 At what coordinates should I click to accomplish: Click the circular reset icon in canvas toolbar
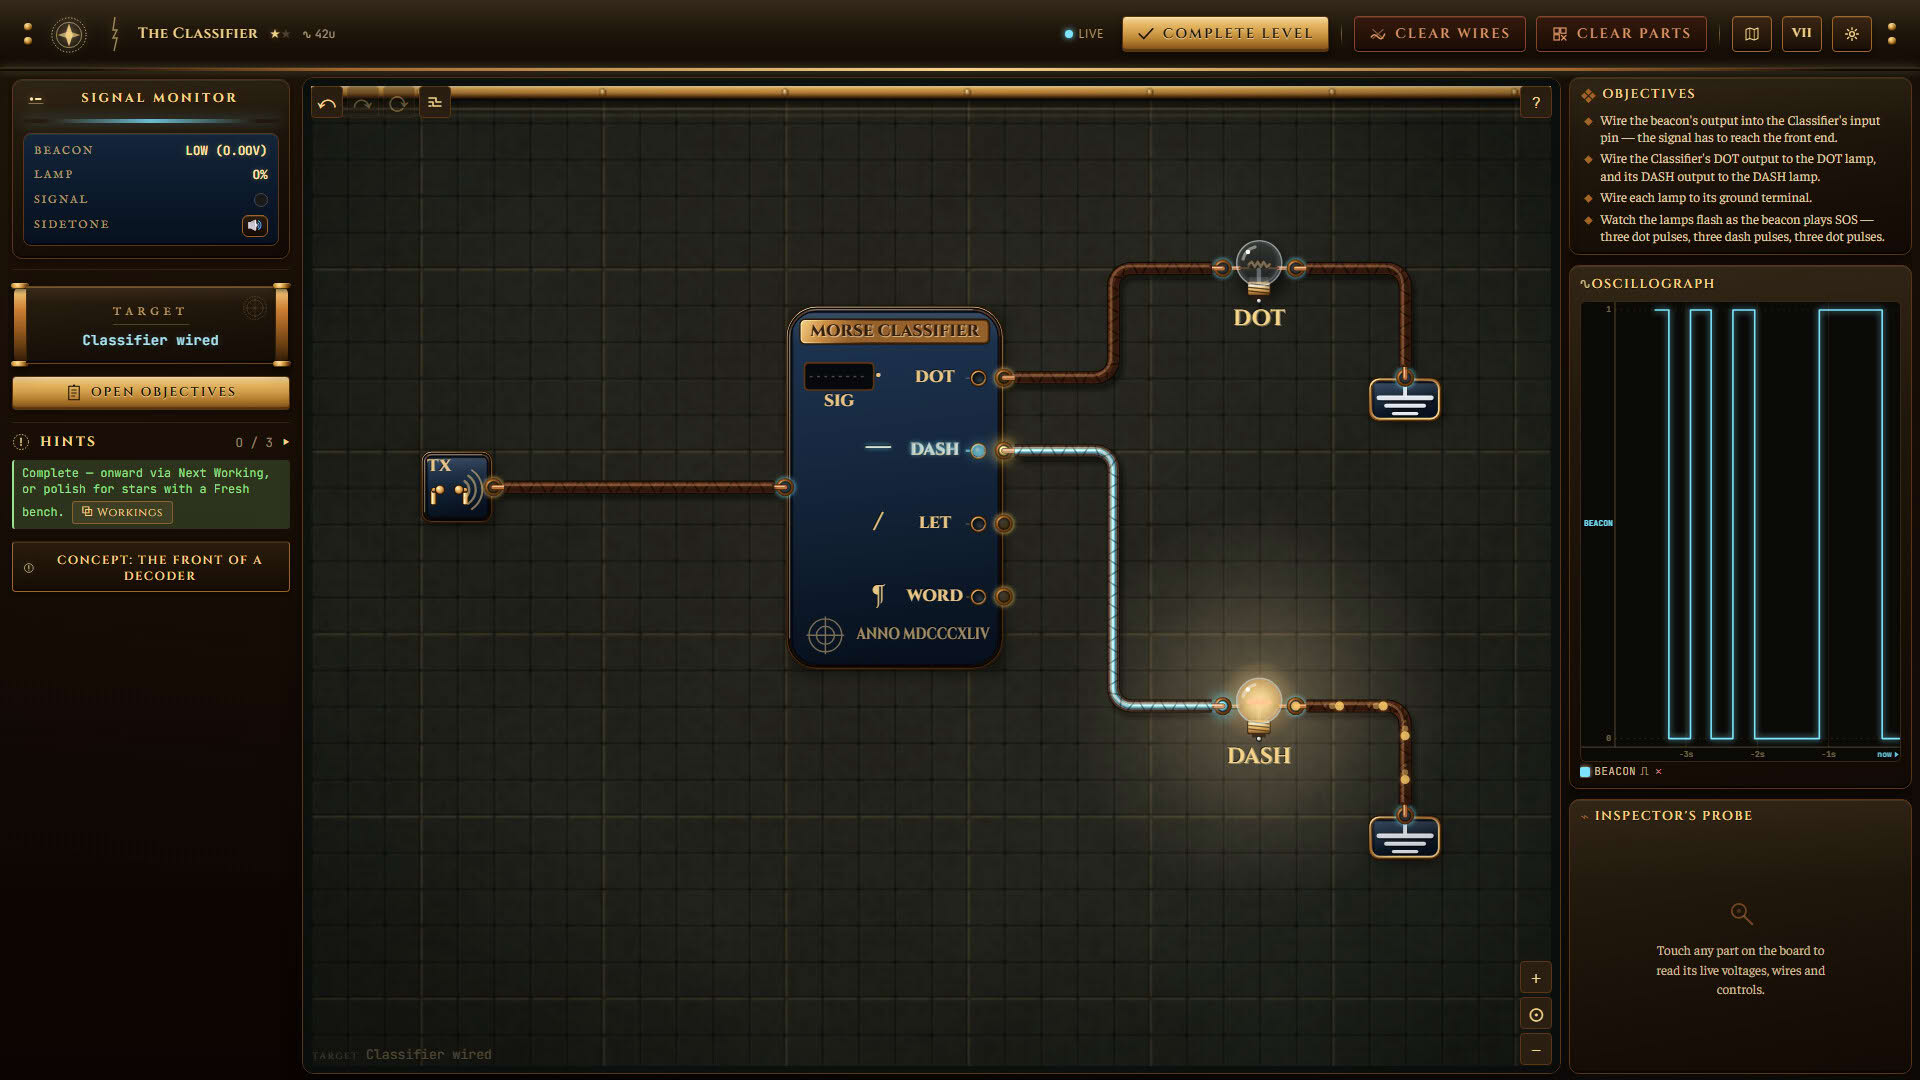398,103
